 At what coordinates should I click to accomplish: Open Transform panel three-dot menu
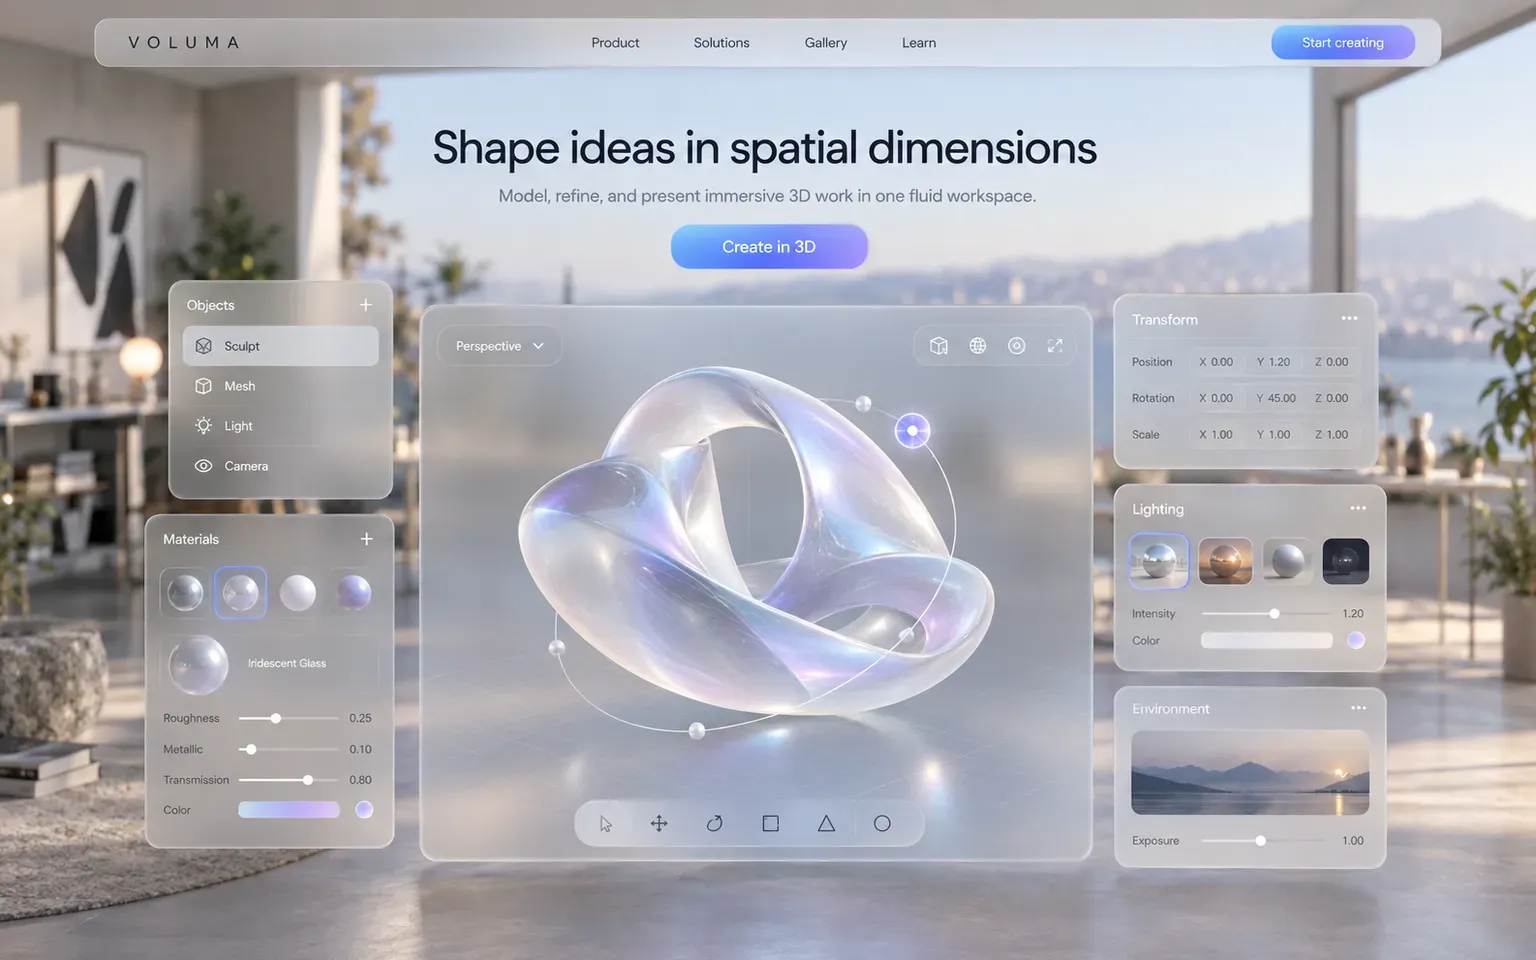(x=1349, y=319)
